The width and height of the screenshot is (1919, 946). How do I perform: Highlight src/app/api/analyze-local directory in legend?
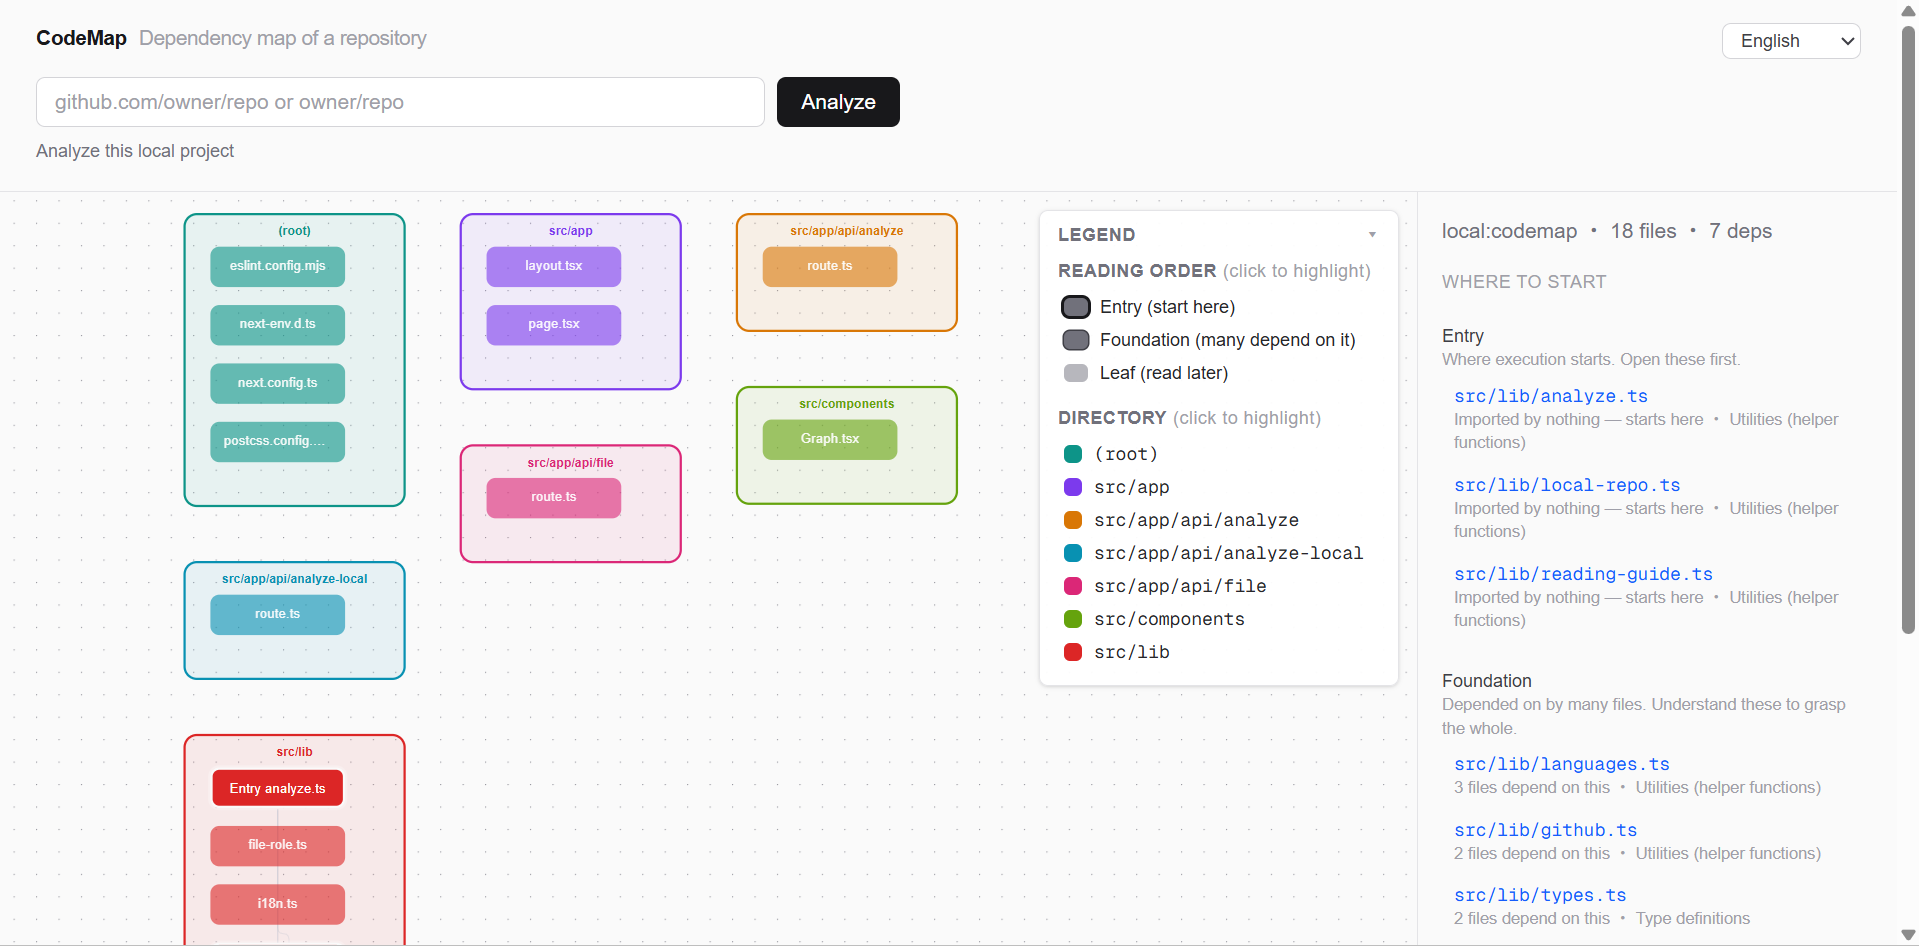tap(1213, 553)
